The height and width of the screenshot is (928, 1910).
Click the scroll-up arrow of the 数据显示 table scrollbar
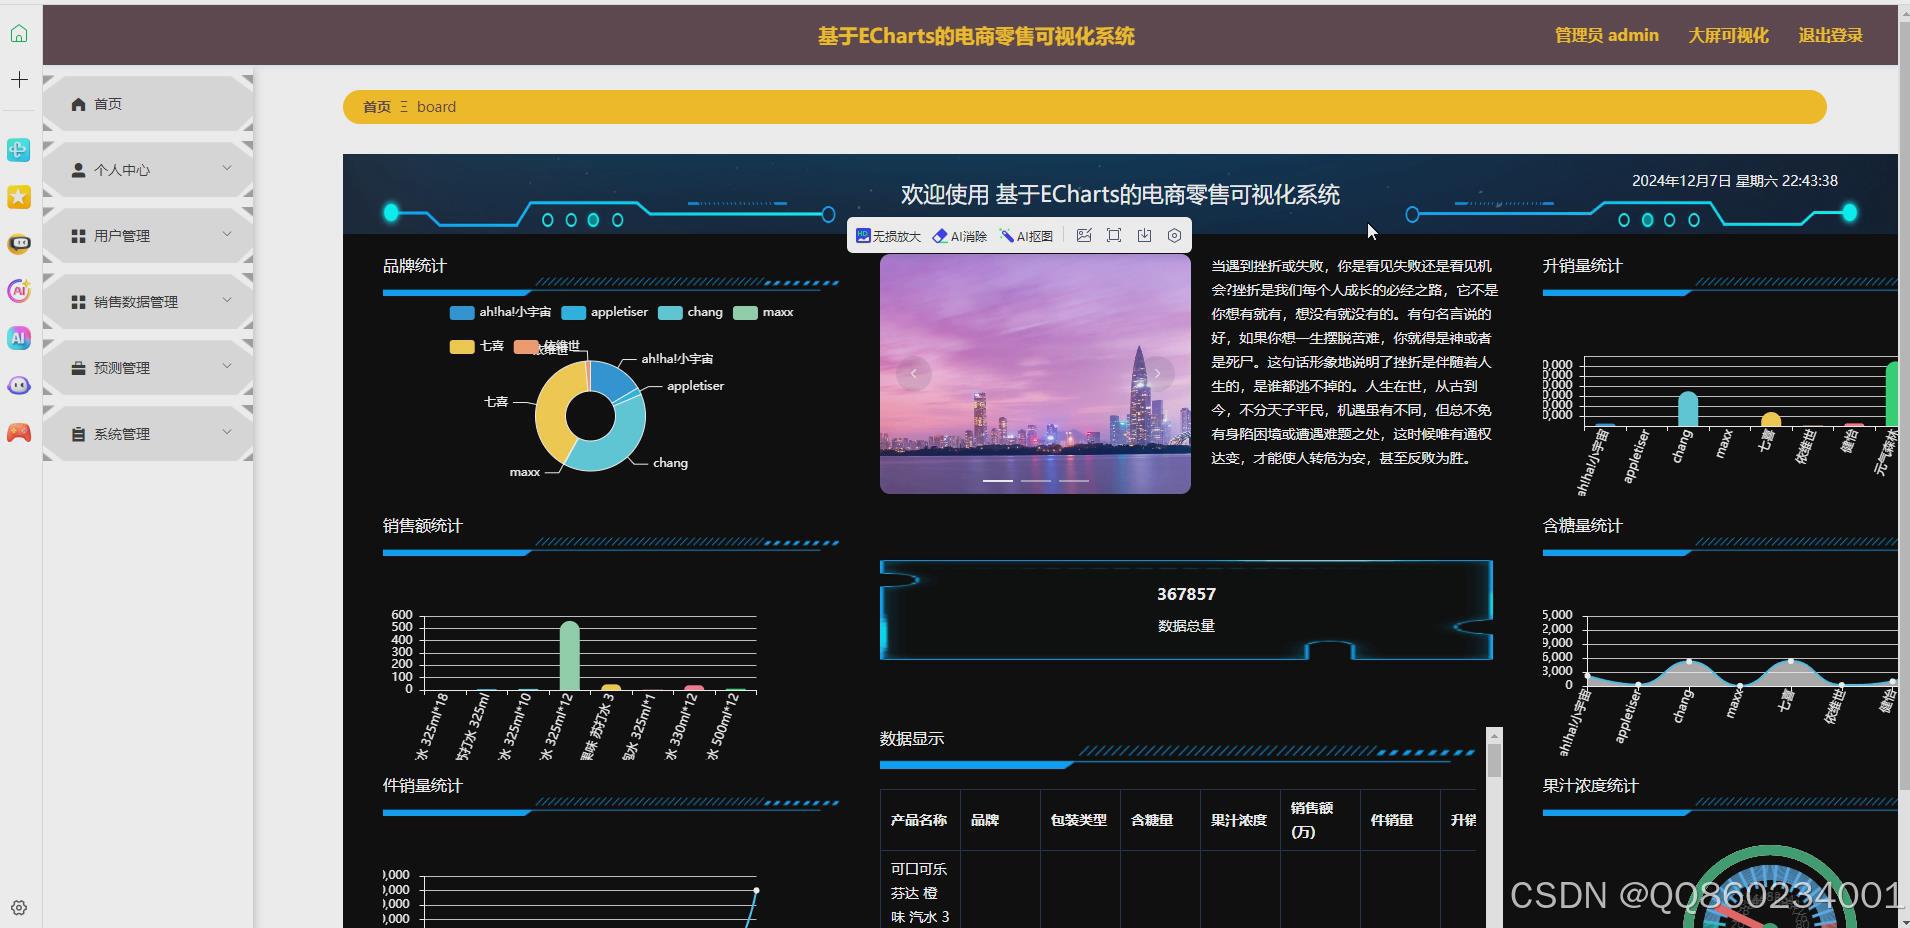[1494, 735]
